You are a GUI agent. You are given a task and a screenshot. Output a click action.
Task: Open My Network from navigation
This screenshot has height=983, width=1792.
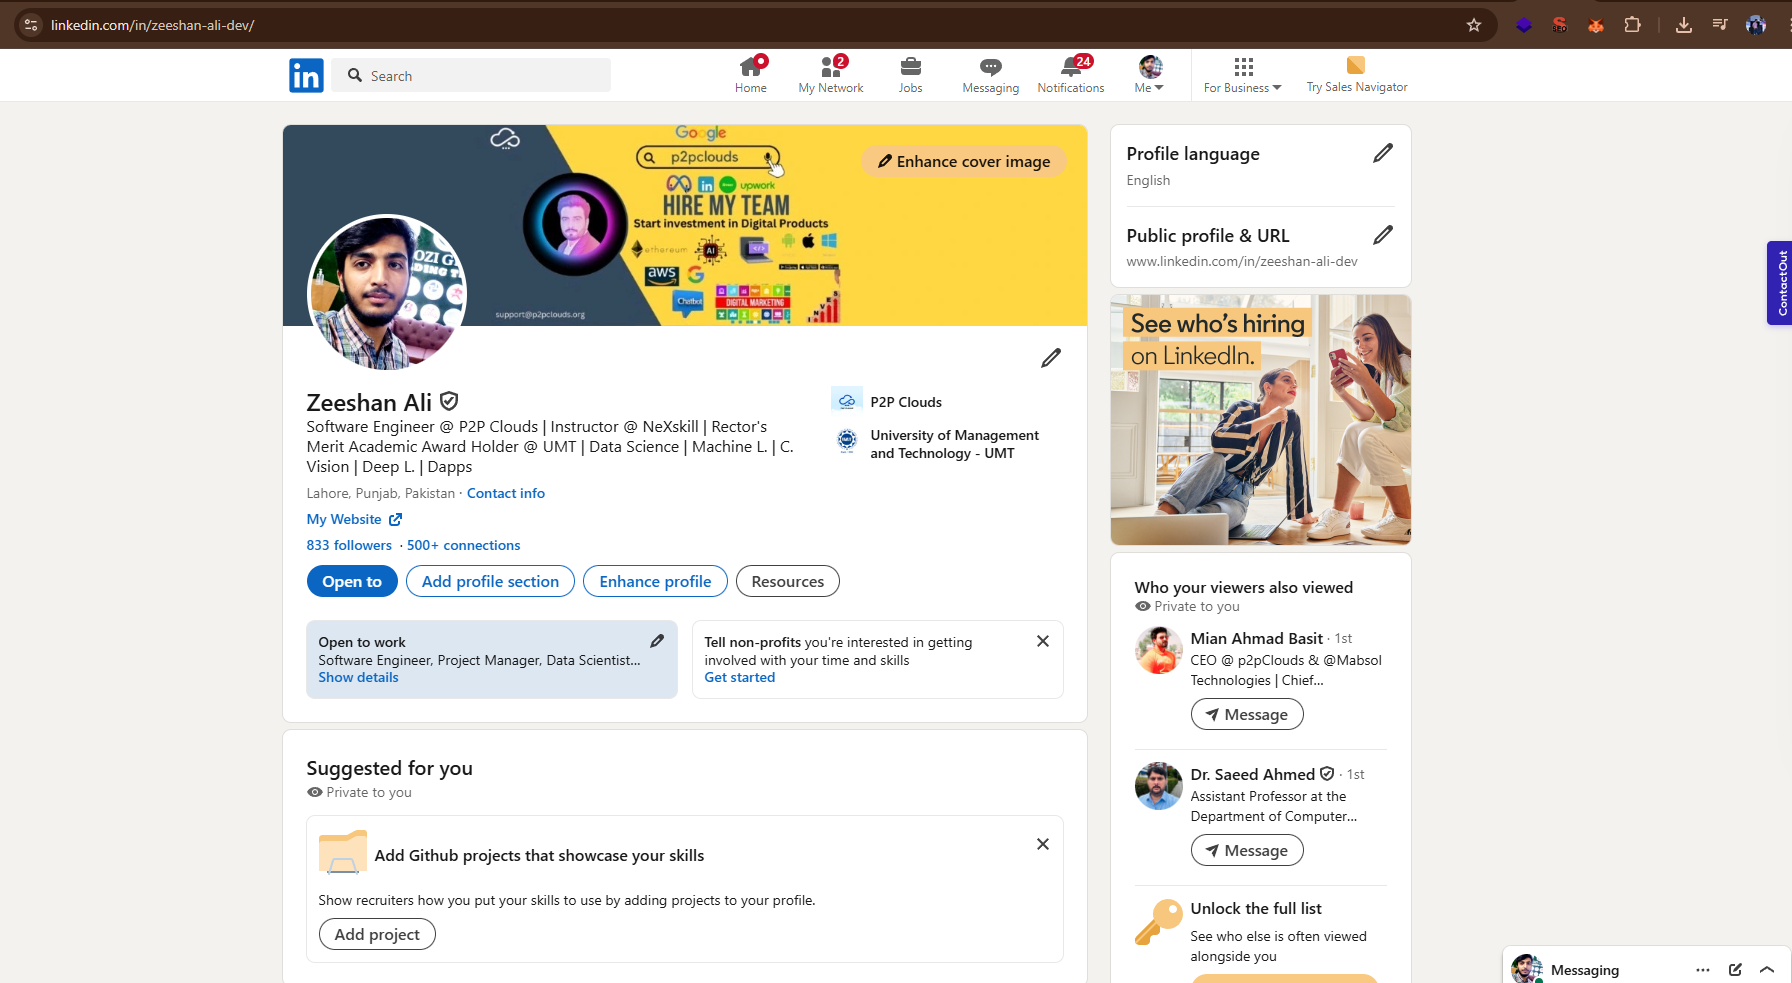click(831, 75)
